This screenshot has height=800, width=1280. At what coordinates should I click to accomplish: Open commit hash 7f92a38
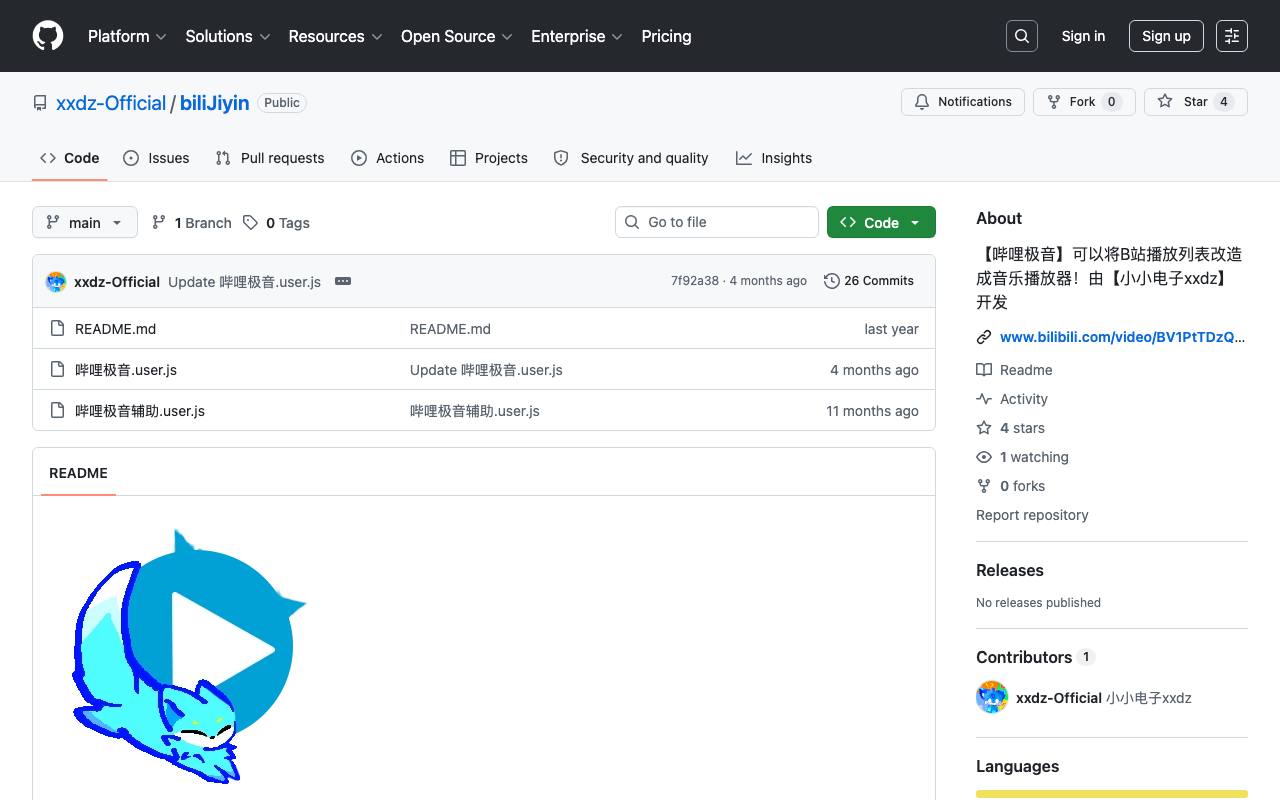pos(695,281)
